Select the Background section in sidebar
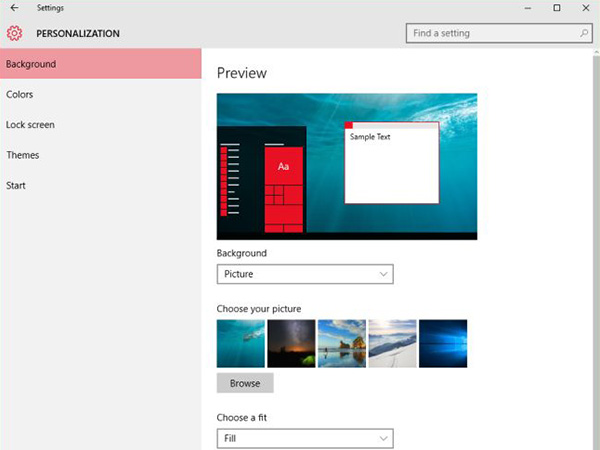This screenshot has width=600, height=450. [x=100, y=64]
